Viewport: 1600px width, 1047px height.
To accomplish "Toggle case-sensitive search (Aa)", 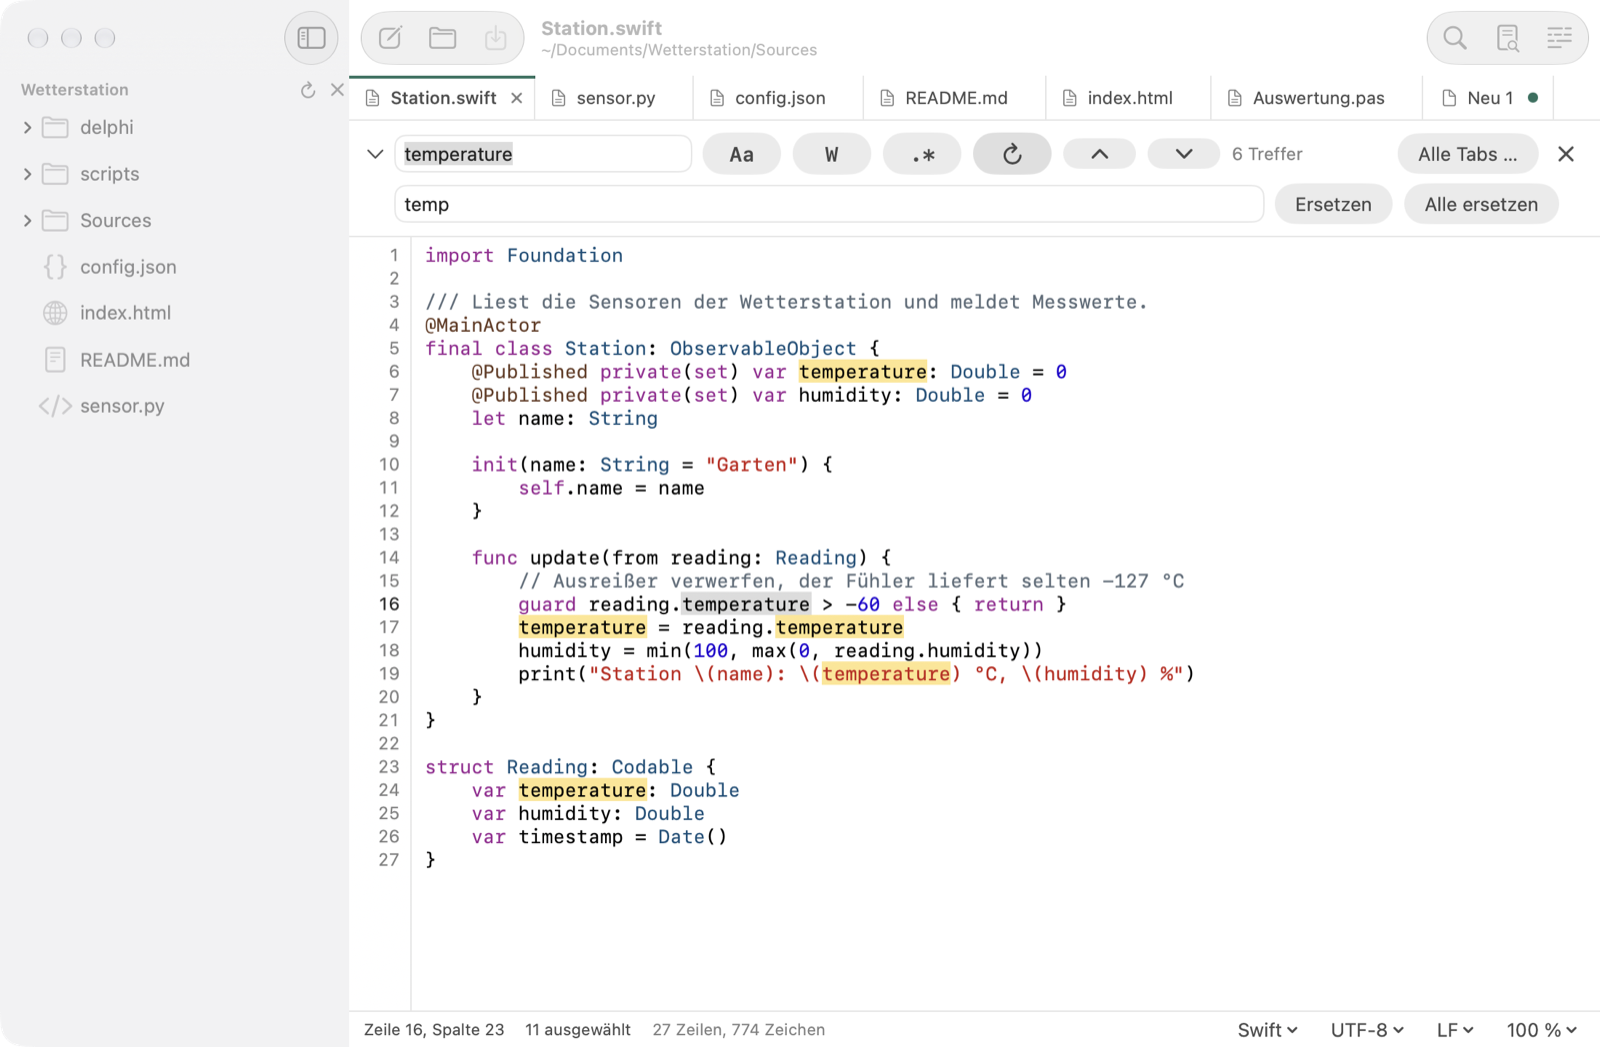I will pos(741,154).
